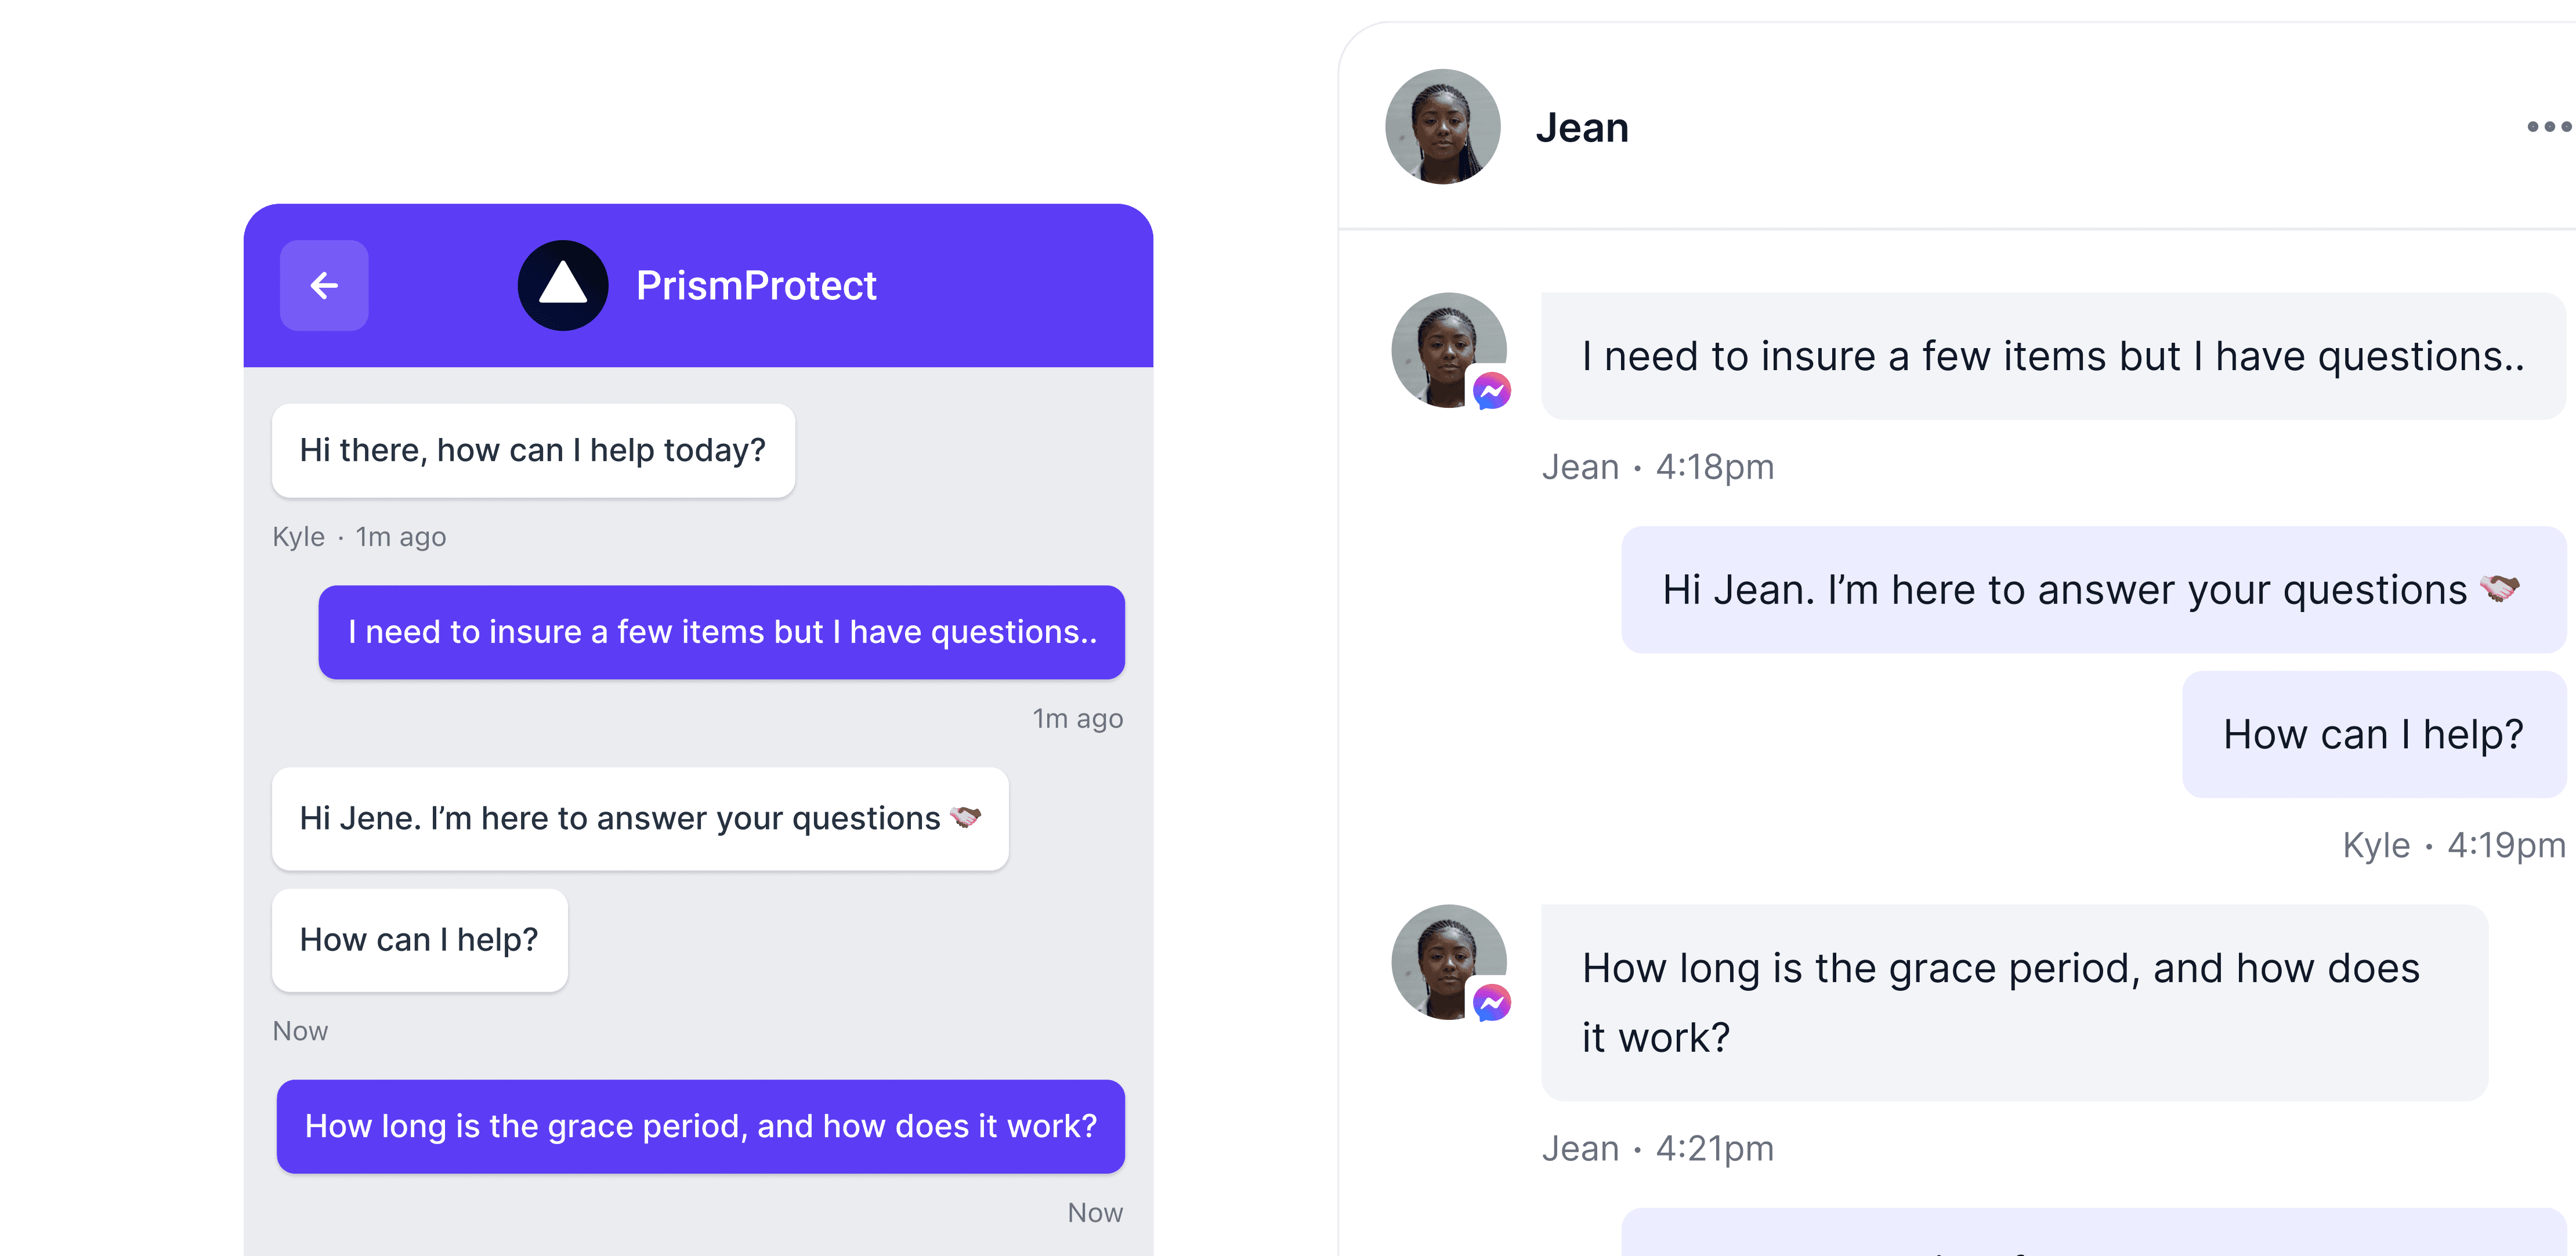This screenshot has width=2576, height=1256.
Task: Click the back arrow in PrismProtect header
Action: pos(324,286)
